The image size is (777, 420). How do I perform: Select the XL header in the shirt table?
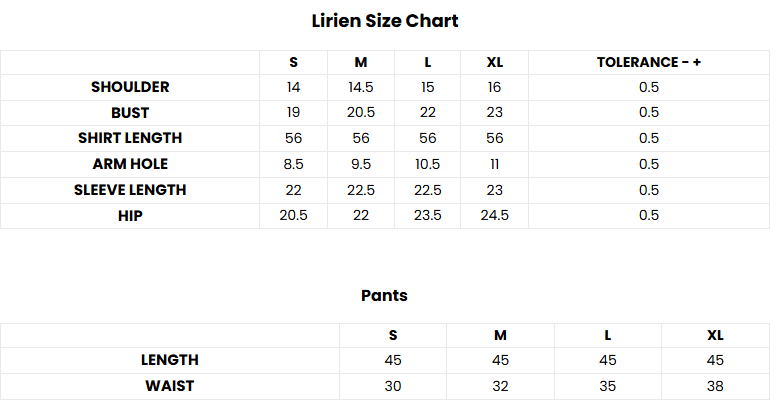pos(495,62)
